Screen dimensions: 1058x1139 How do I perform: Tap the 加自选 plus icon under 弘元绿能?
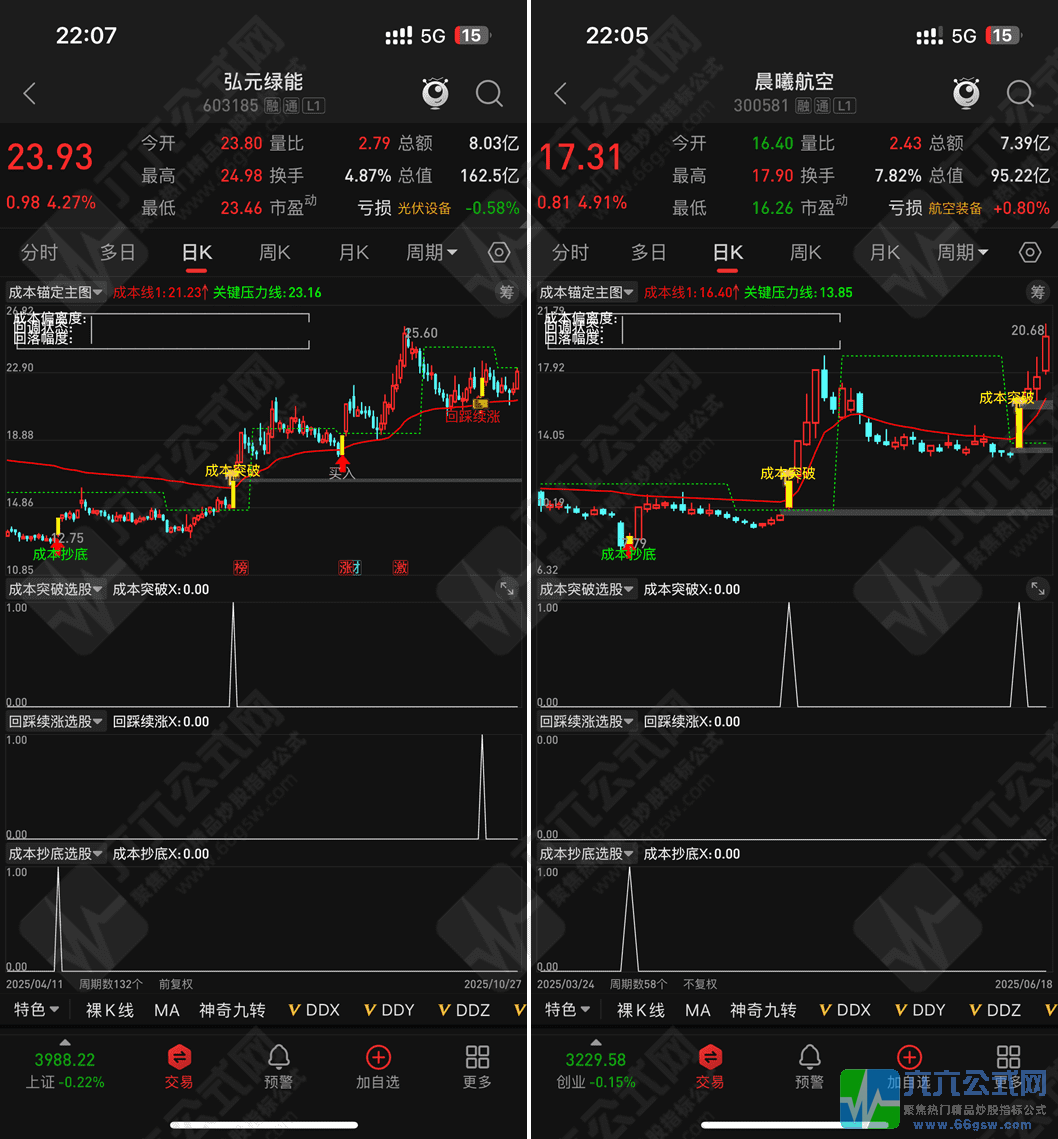pyautogui.click(x=378, y=1066)
